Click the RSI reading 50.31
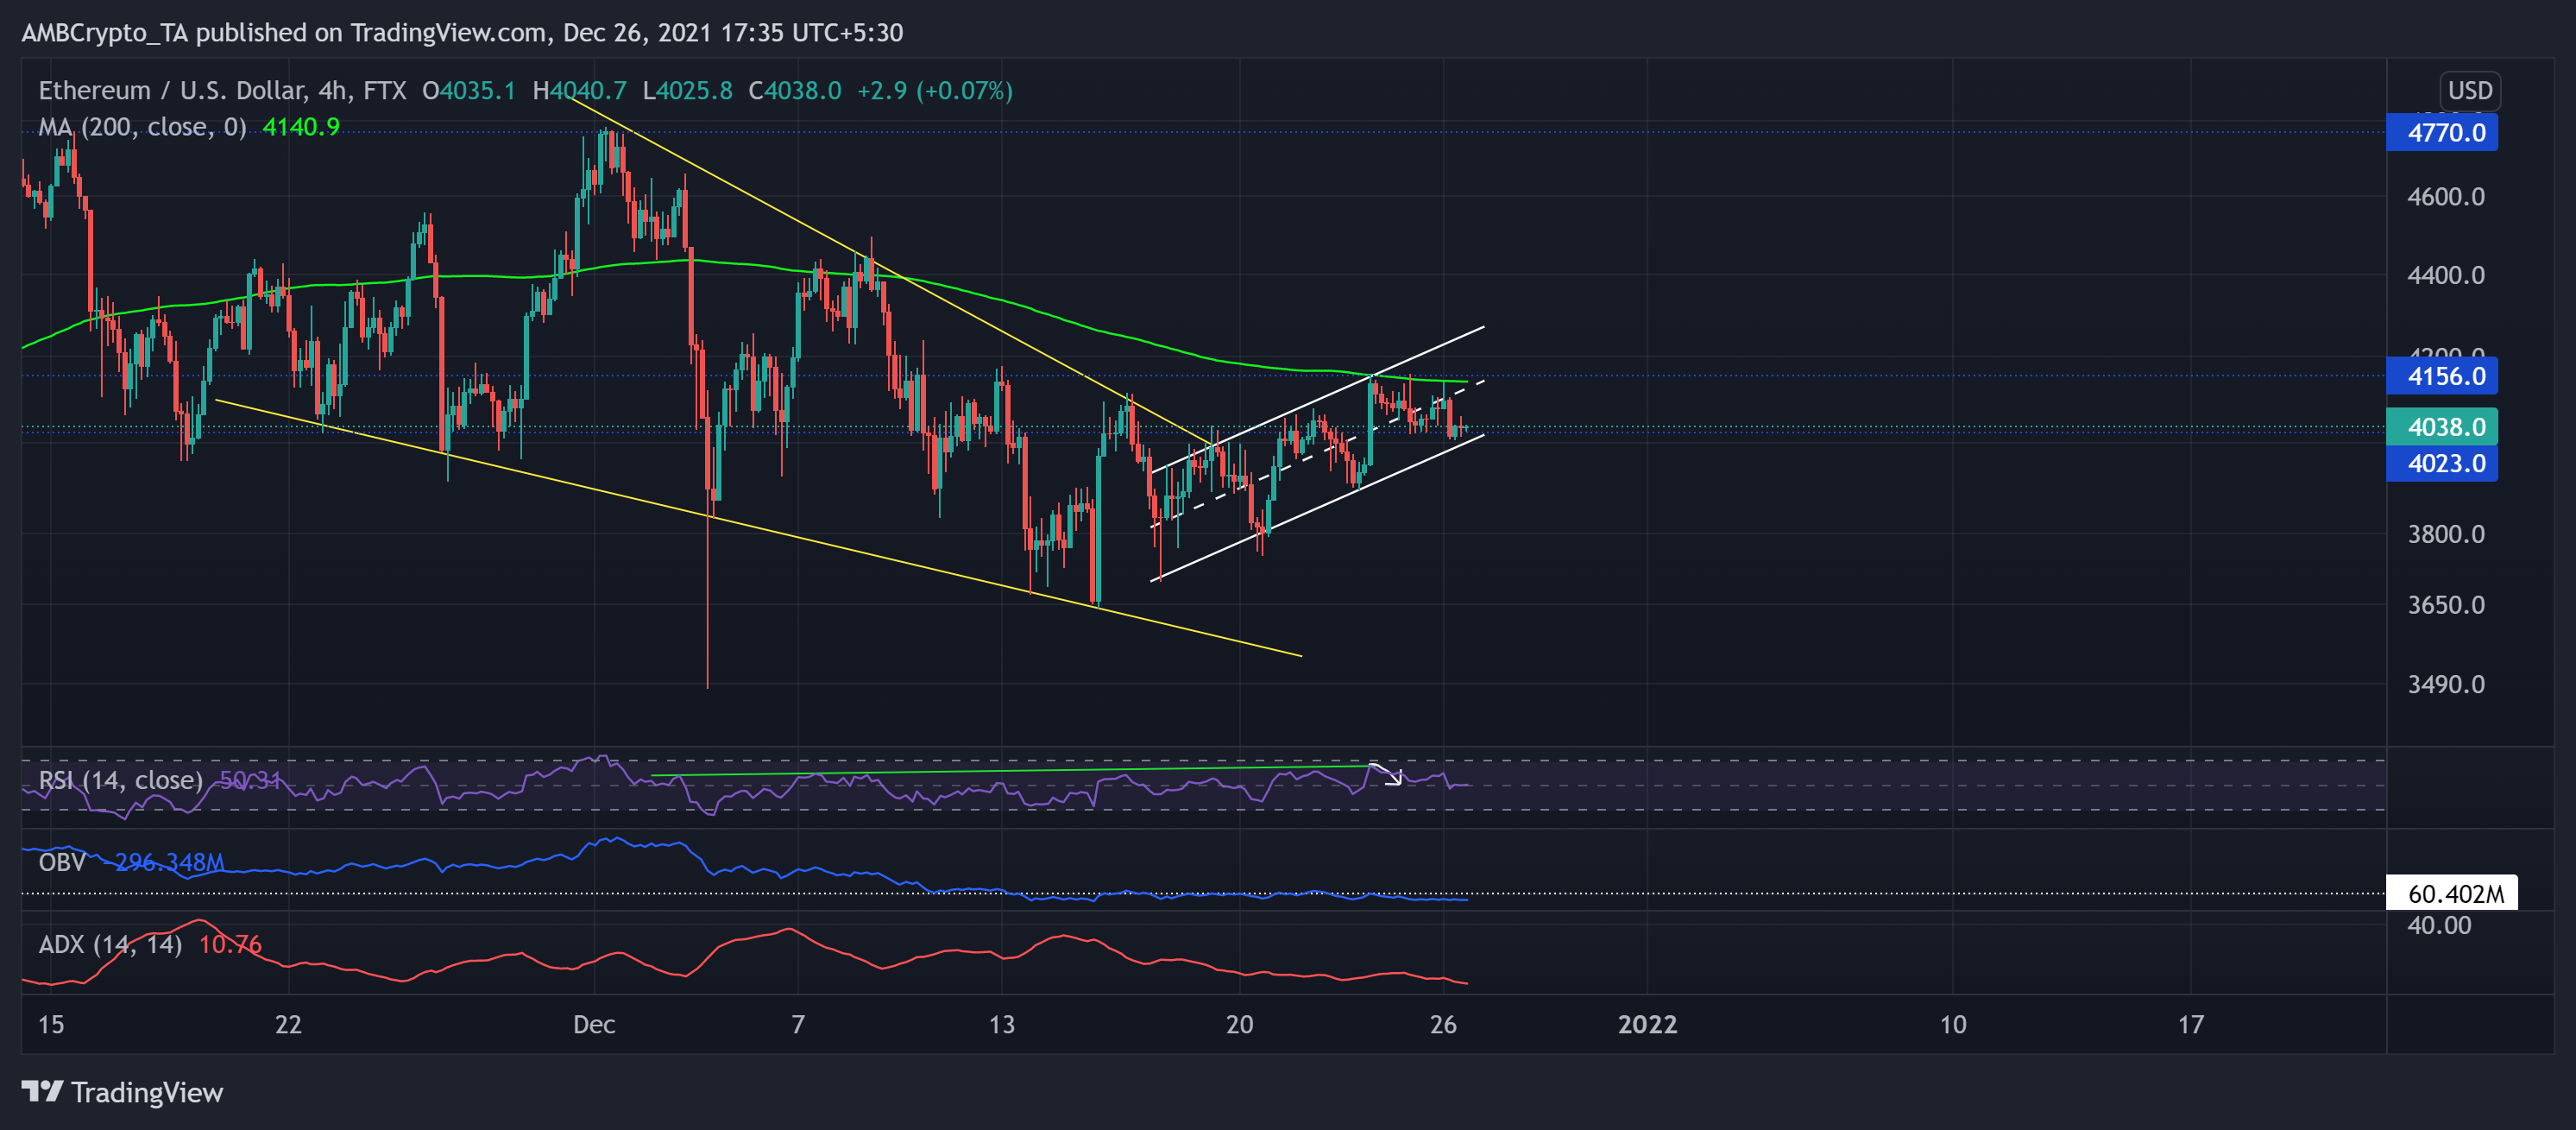This screenshot has width=2576, height=1130. tap(250, 781)
